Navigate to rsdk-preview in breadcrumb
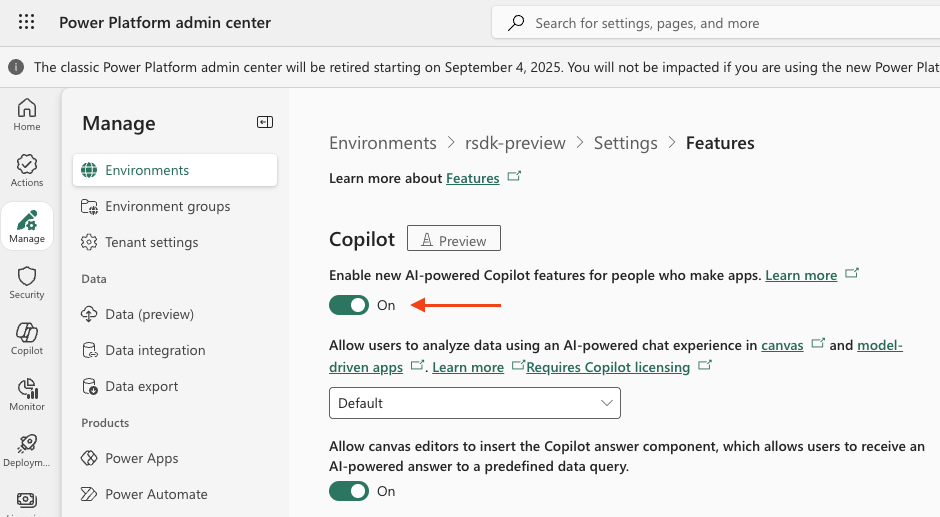Viewport: 940px width, 517px height. (x=515, y=143)
